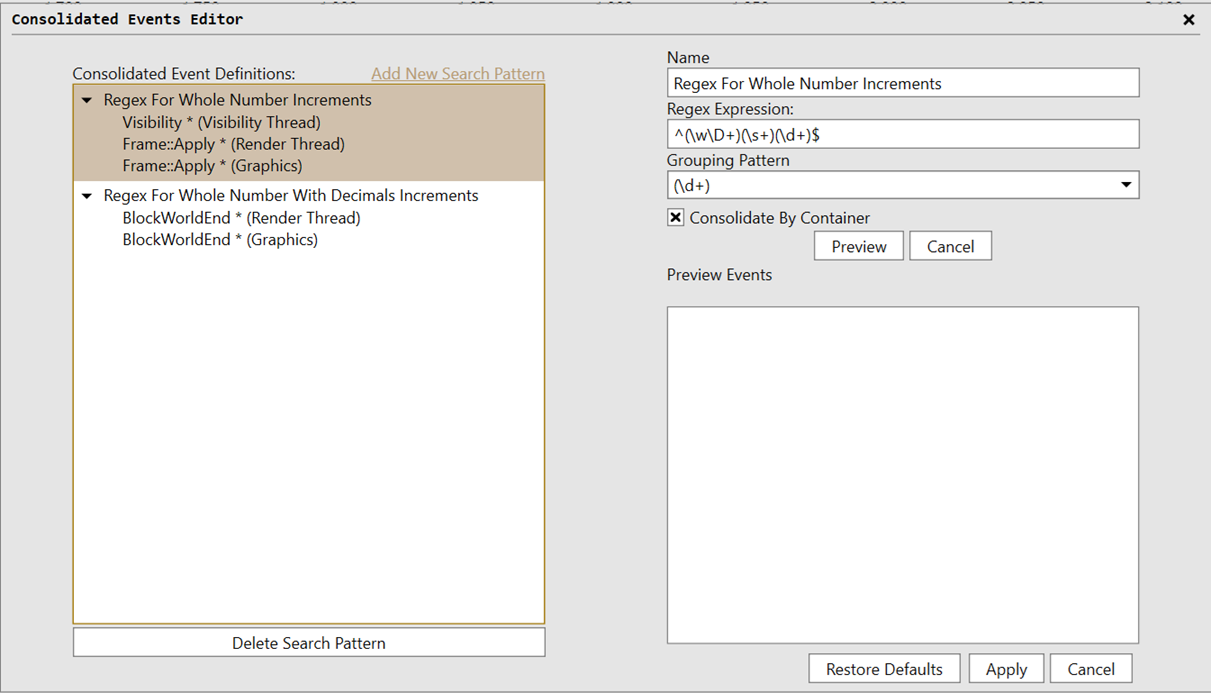The height and width of the screenshot is (693, 1211).
Task: Click the Add New Search Pattern link
Action: (x=458, y=74)
